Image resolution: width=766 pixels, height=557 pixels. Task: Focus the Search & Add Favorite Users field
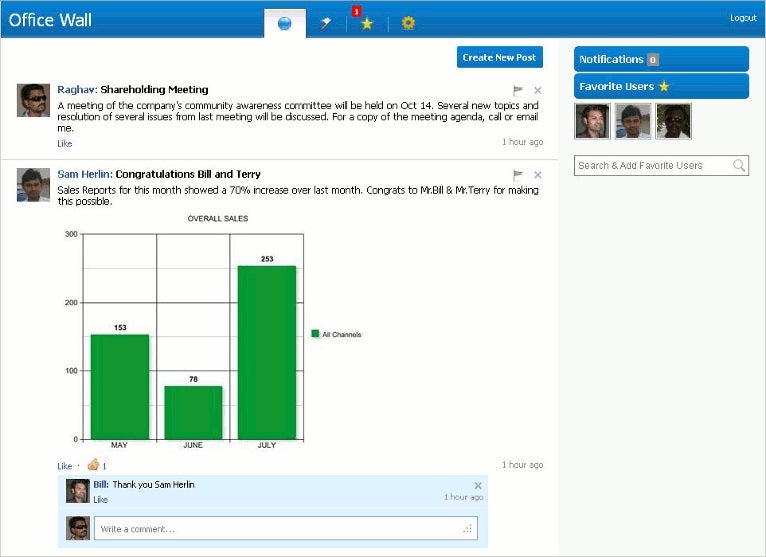click(x=661, y=166)
